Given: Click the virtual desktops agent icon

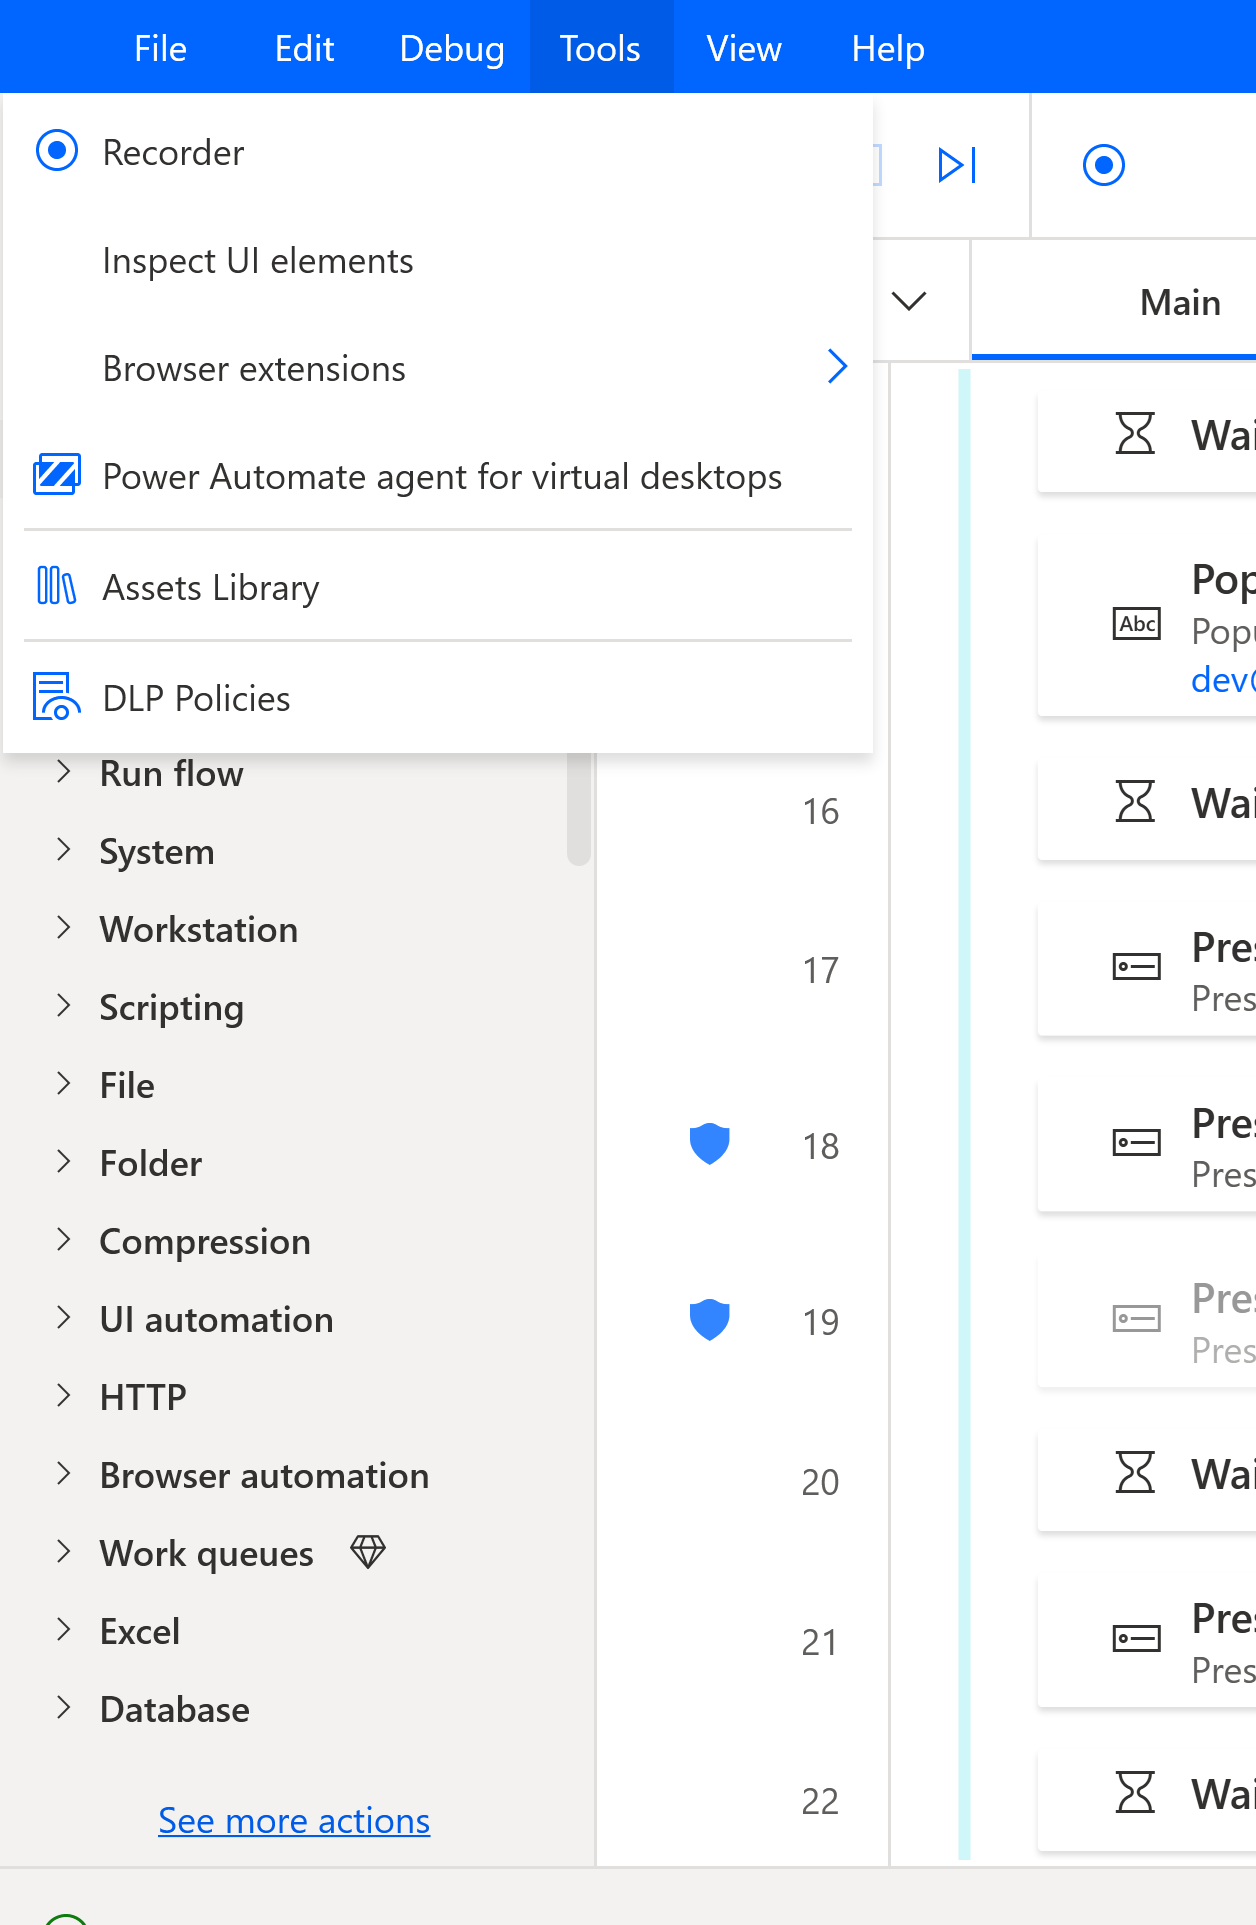Looking at the screenshot, I should tap(57, 475).
